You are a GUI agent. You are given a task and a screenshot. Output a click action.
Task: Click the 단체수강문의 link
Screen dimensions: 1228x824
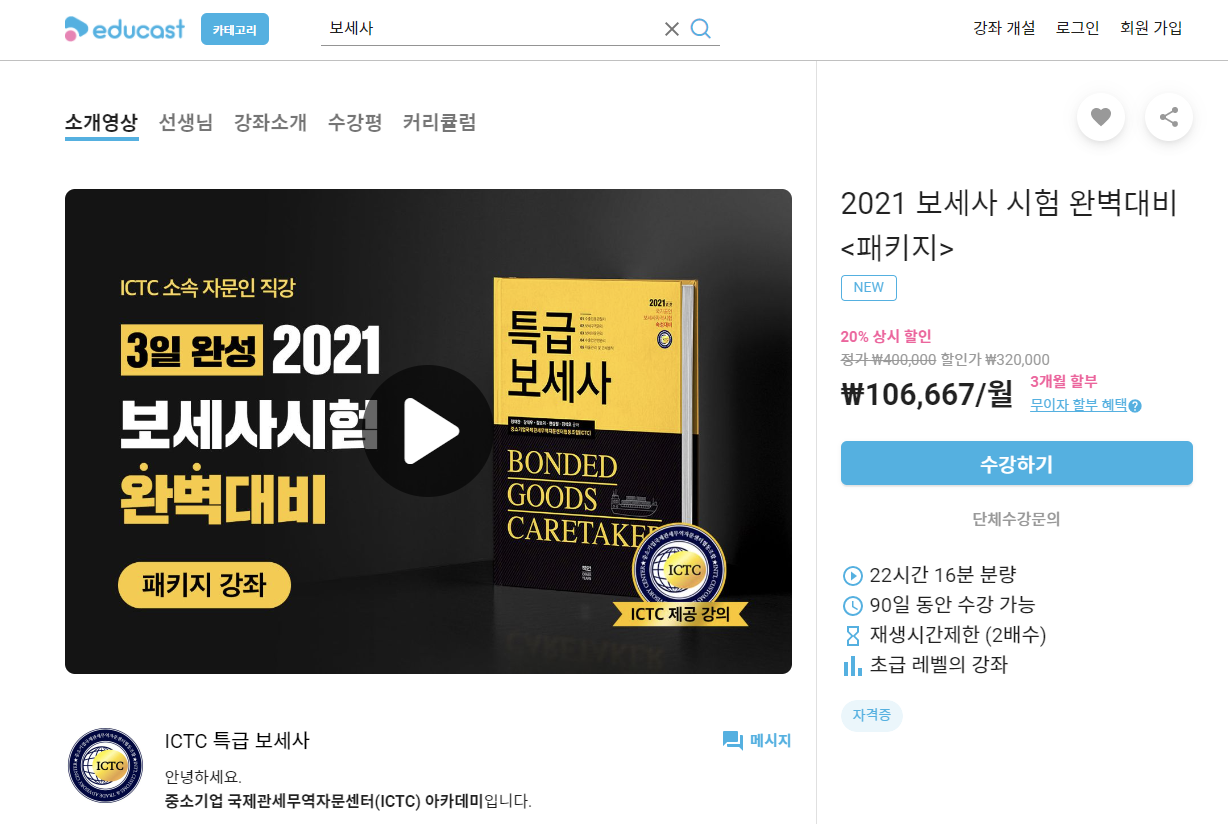coord(1017,519)
